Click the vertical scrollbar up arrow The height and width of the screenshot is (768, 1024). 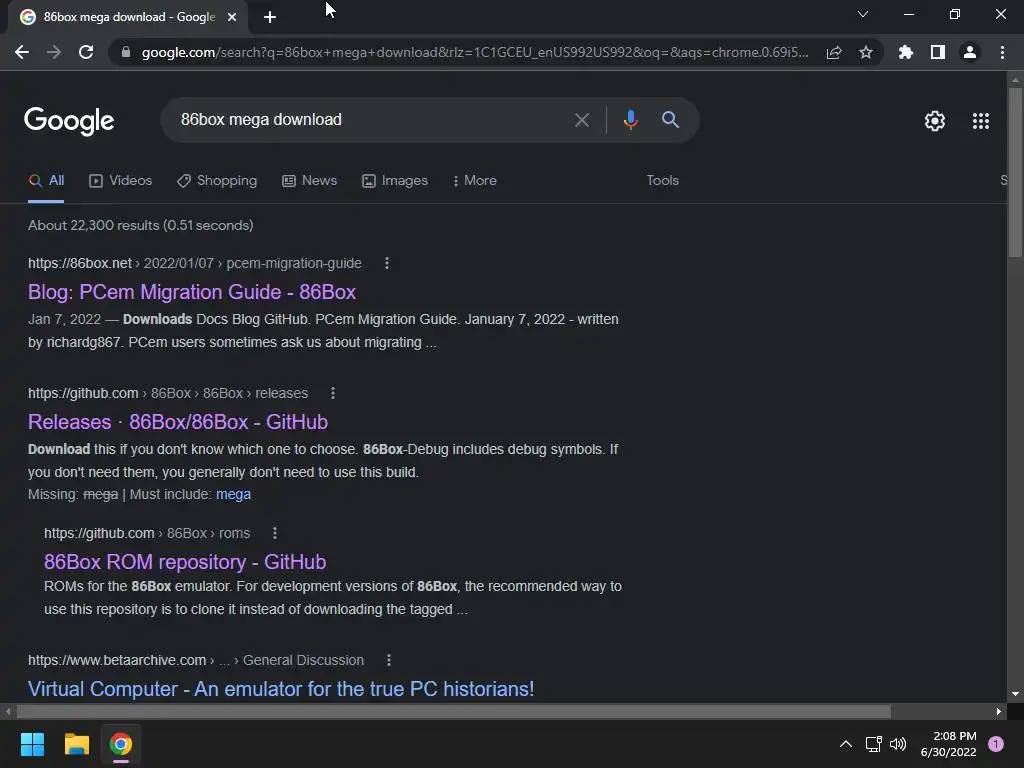(x=1015, y=80)
